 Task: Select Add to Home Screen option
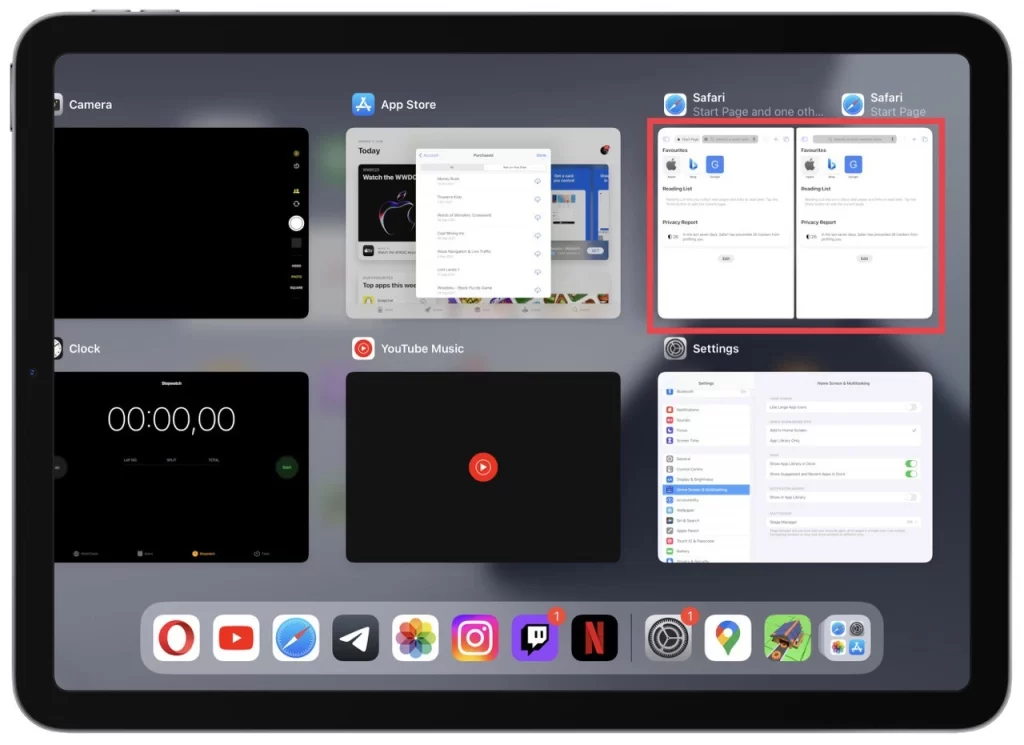843,430
